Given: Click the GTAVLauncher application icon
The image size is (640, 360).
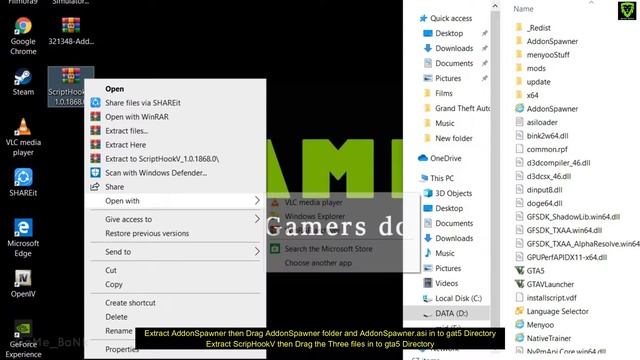Looking at the screenshot, I should [519, 284].
